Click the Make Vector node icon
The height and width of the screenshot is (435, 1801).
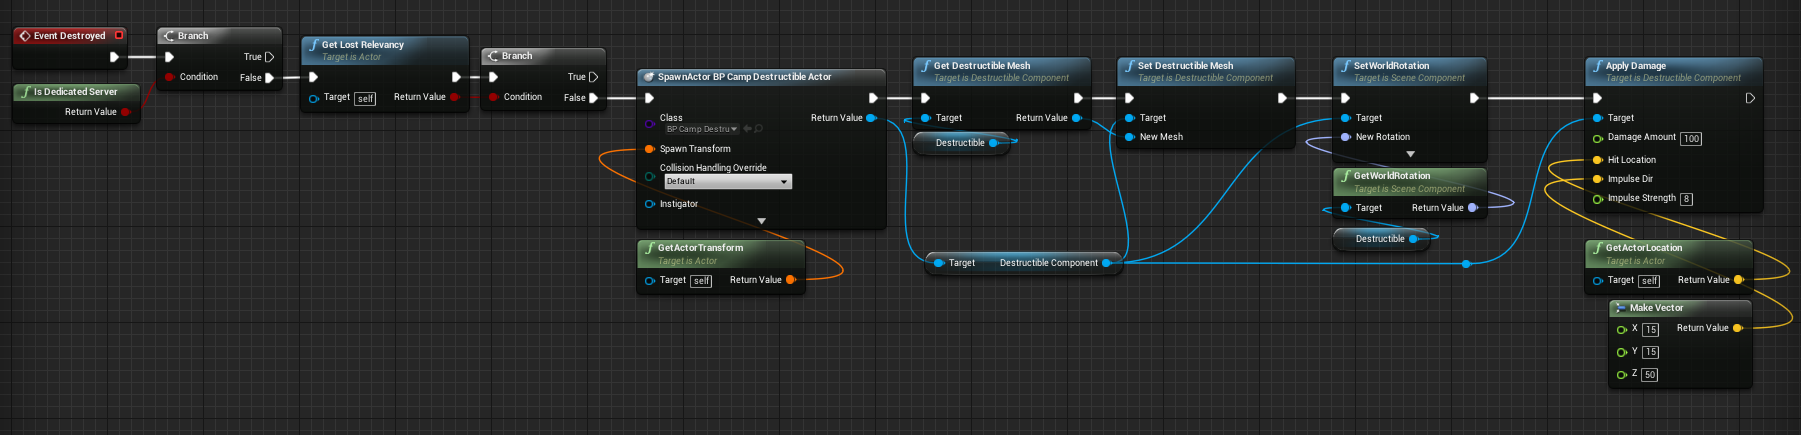tap(1620, 308)
